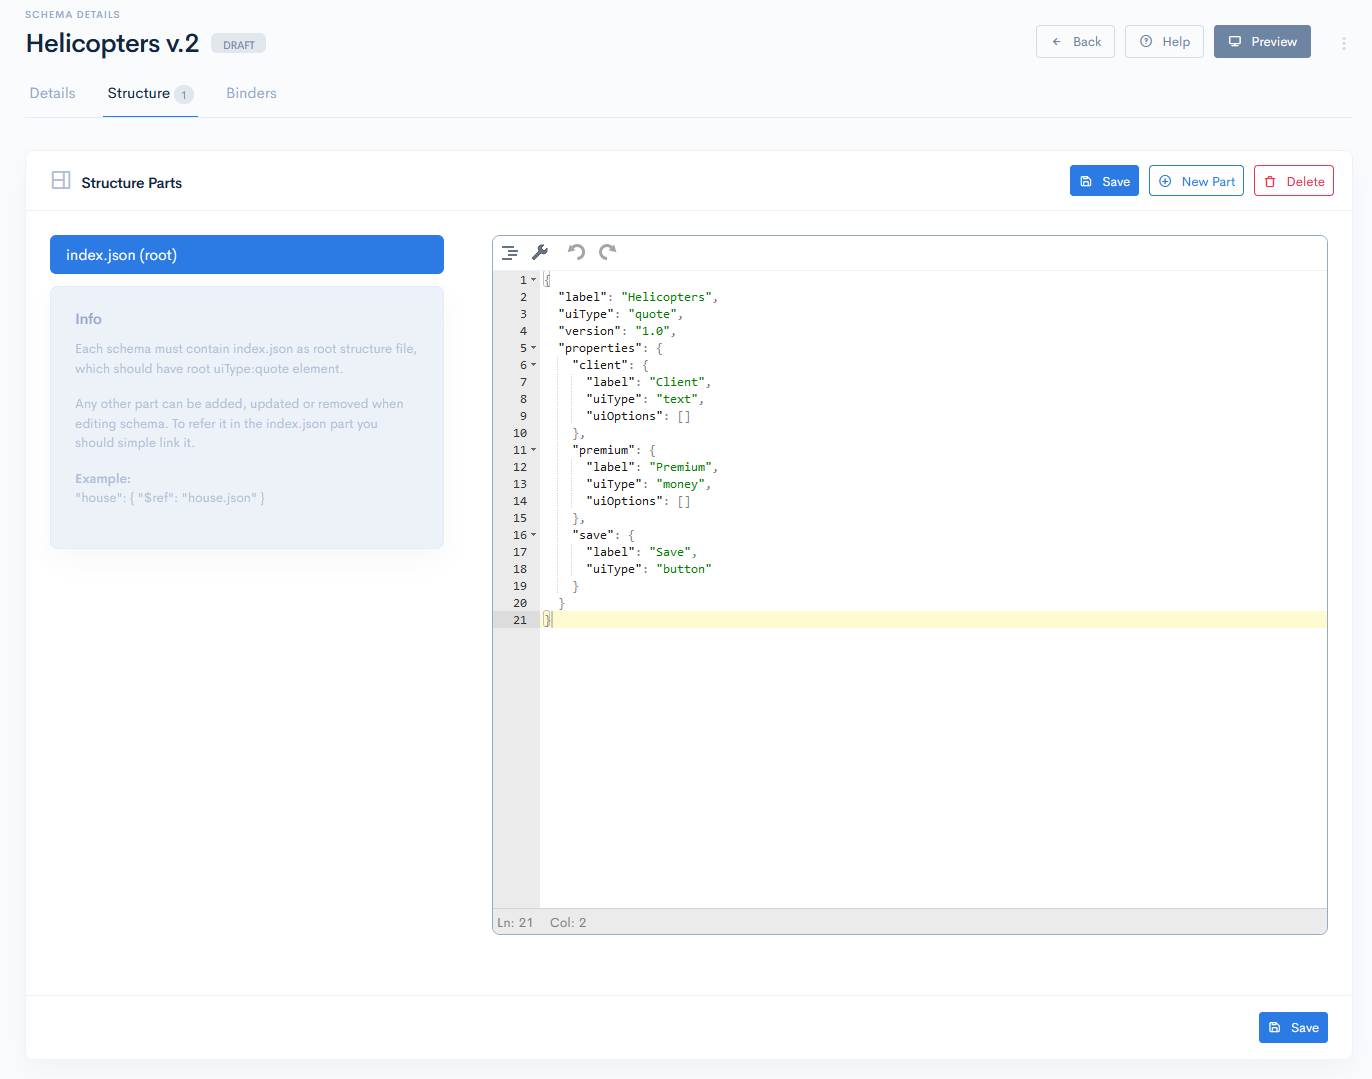
Task: Collapse the "properties" block fold arrow on line 5
Action: coord(533,348)
